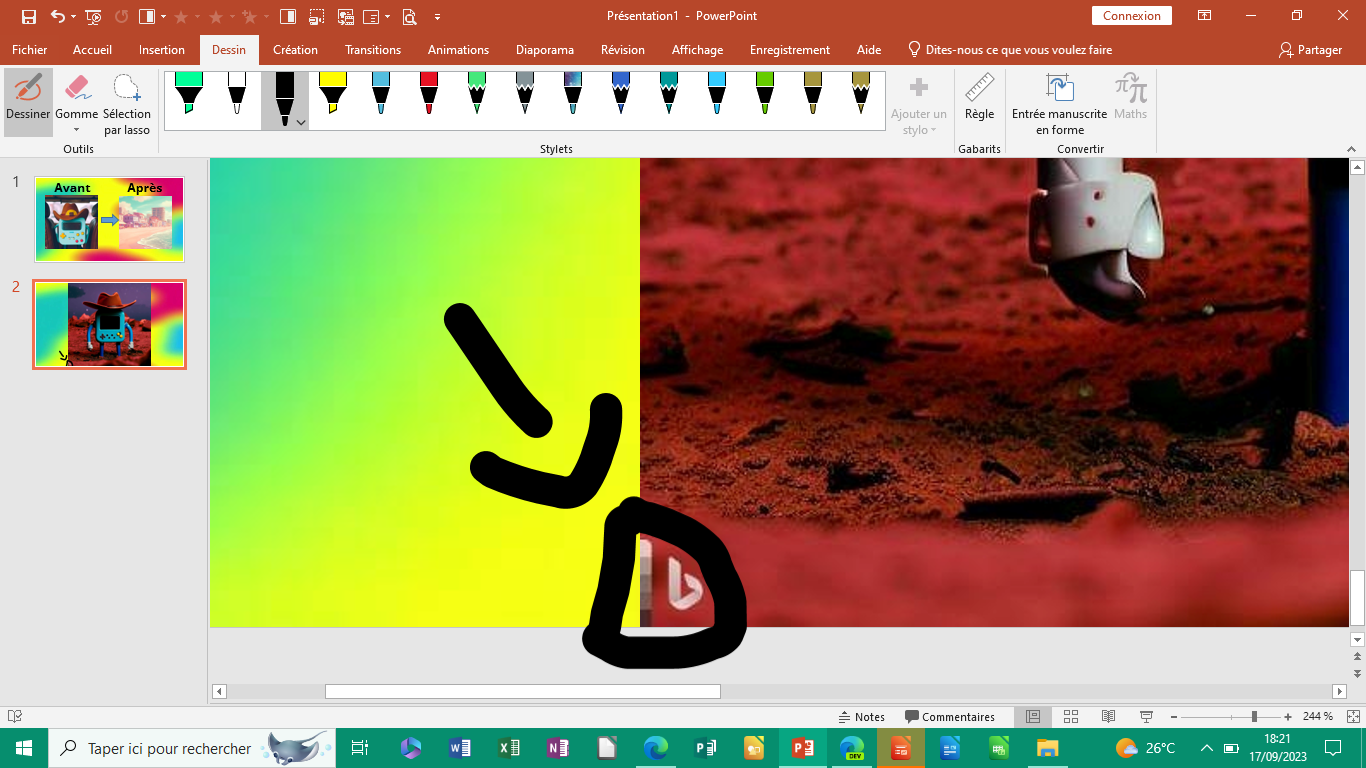
Task: Open the Commentaires pane
Action: coord(950,717)
